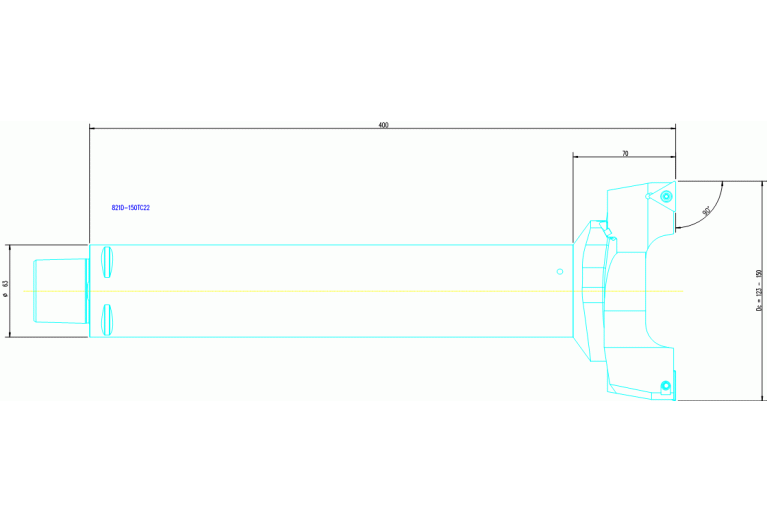This screenshot has width=767, height=523.
Task: Select the 821D-150TC22 blue part label
Action: (x=130, y=208)
